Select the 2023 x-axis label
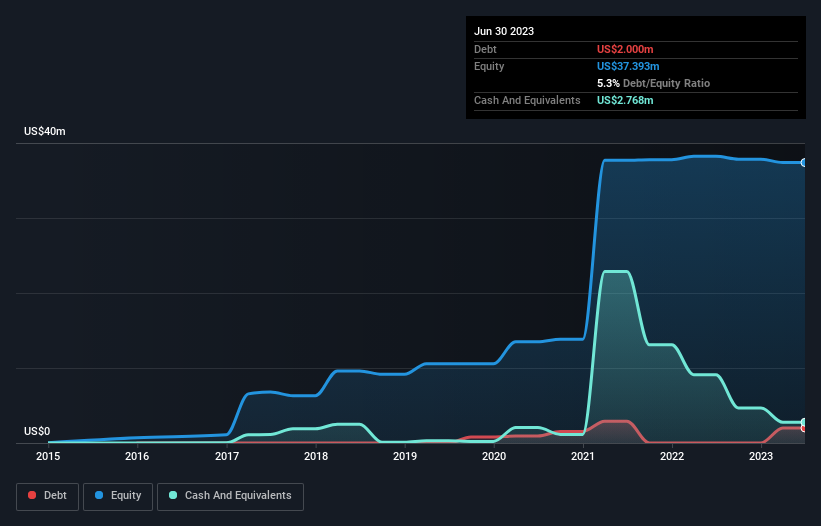The height and width of the screenshot is (526, 821). 761,456
